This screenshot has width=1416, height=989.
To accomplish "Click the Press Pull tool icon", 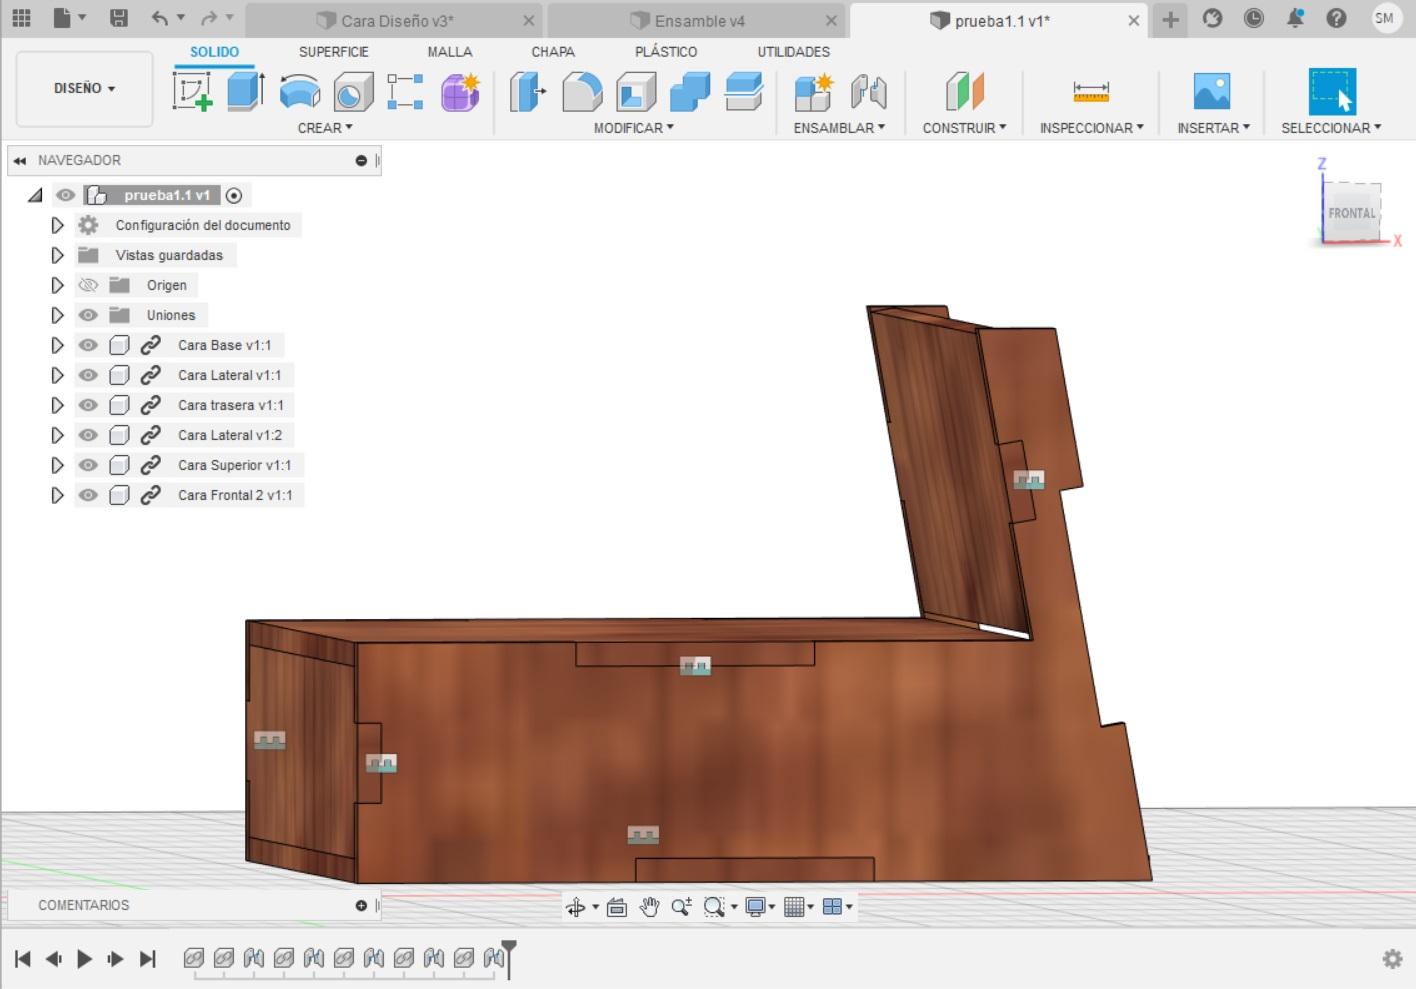I will pyautogui.click(x=527, y=92).
